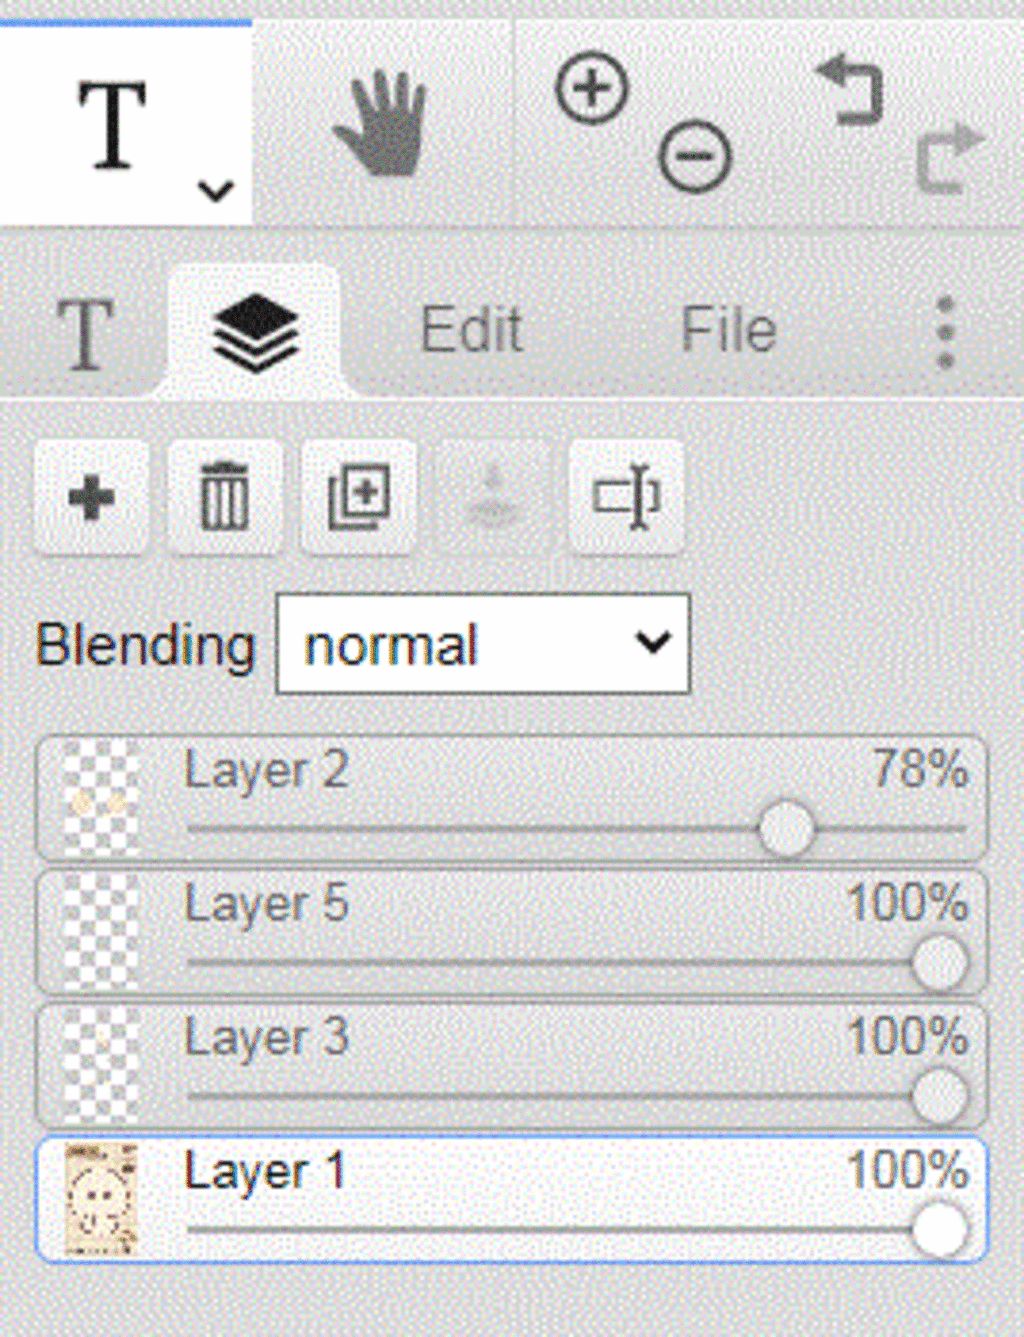Zoom in with the plus magnifier
This screenshot has width=1024, height=1337.
point(592,90)
